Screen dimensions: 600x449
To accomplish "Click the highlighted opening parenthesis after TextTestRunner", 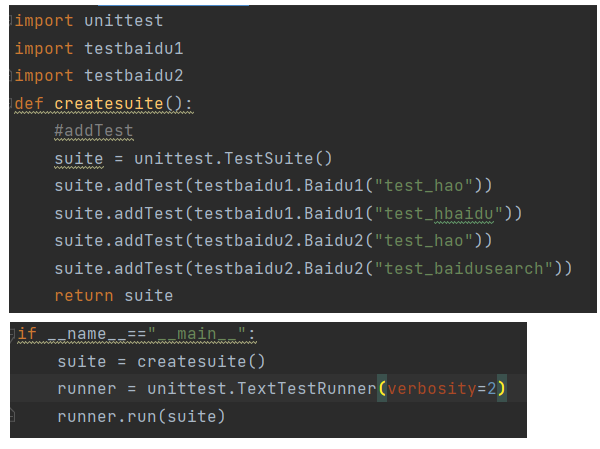I will tap(382, 389).
